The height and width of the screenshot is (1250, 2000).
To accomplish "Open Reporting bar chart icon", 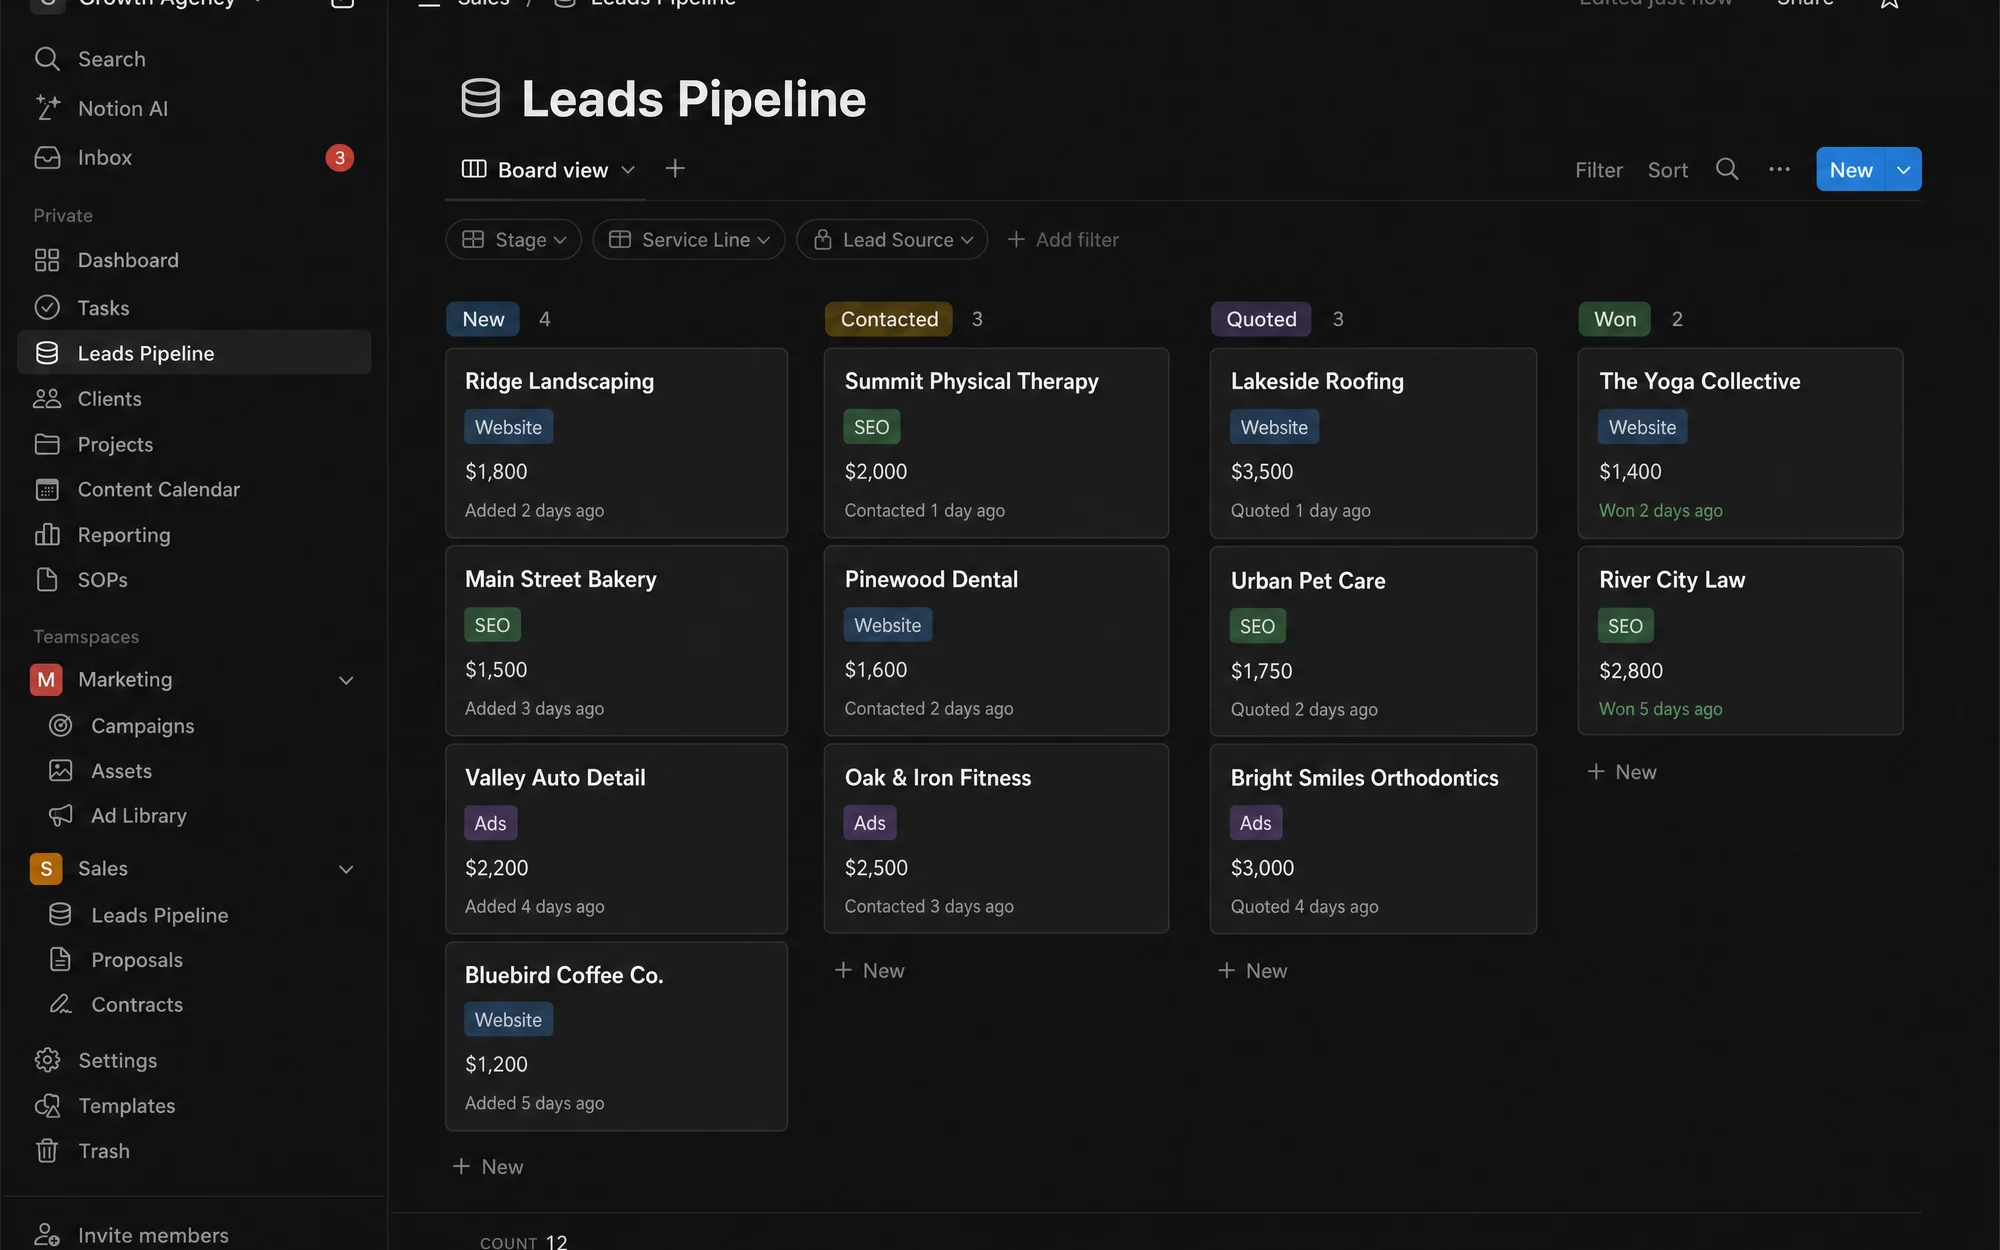I will (47, 534).
